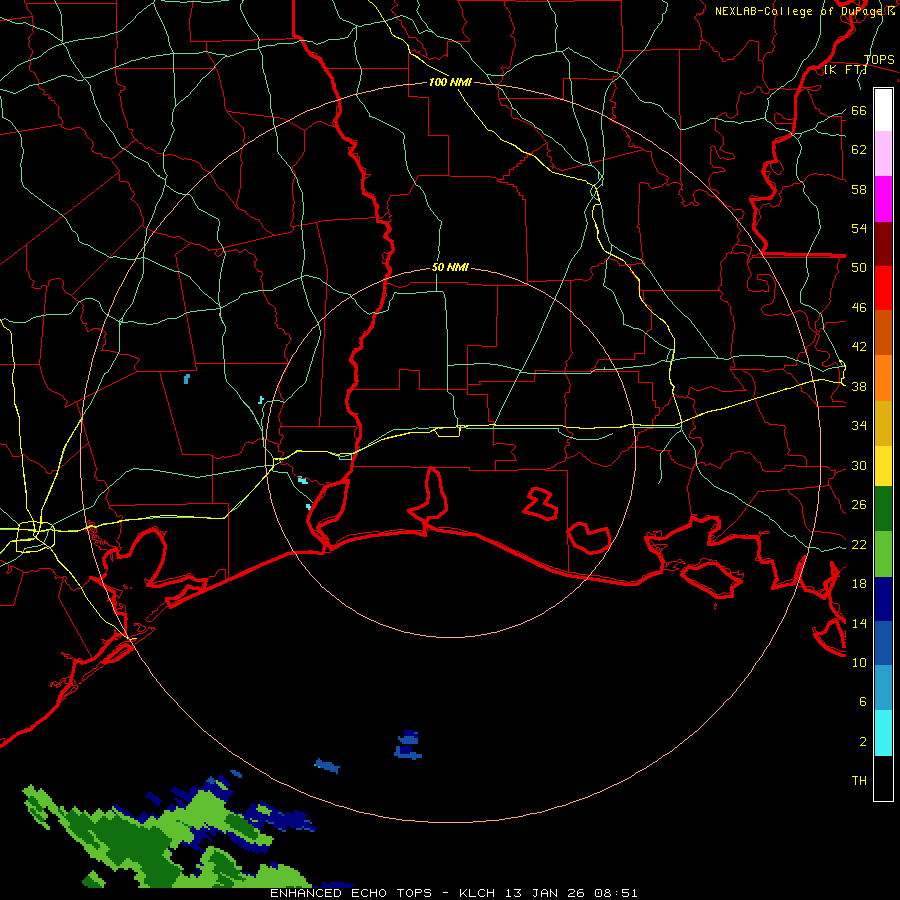This screenshot has height=900, width=900.
Task: Click the orange 42 legend swatch
Action: (x=883, y=378)
